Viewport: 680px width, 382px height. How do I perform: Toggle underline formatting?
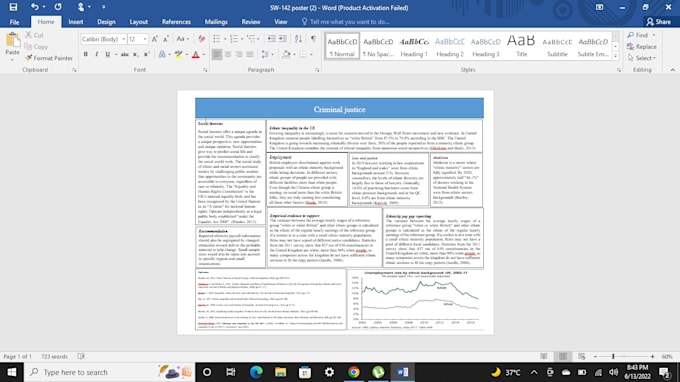[107, 54]
